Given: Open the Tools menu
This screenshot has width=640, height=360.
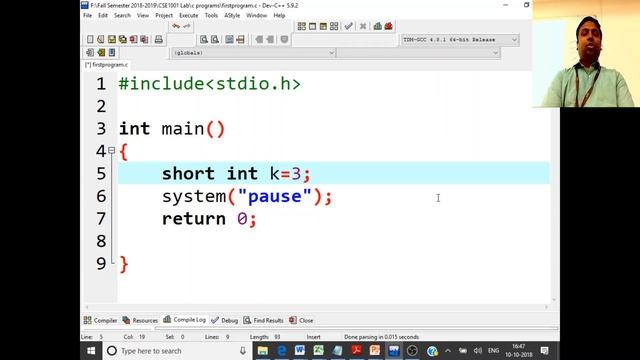Looking at the screenshot, I should (x=211, y=16).
